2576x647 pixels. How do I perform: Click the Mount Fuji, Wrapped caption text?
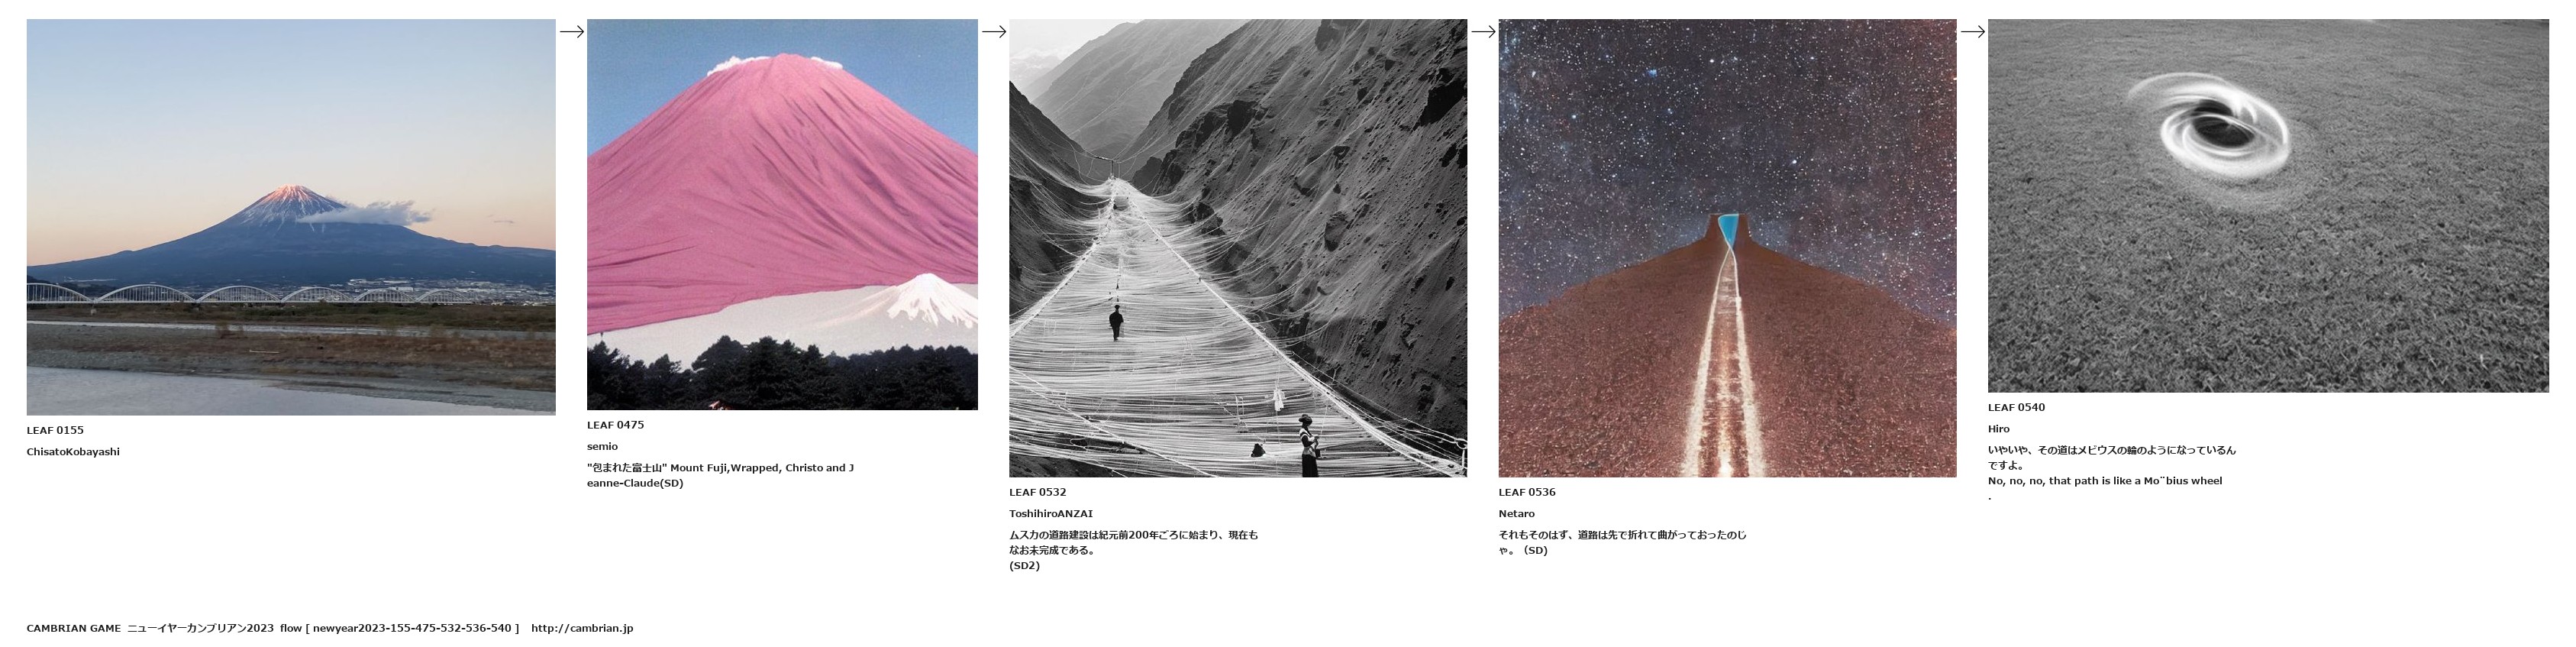click(x=720, y=475)
